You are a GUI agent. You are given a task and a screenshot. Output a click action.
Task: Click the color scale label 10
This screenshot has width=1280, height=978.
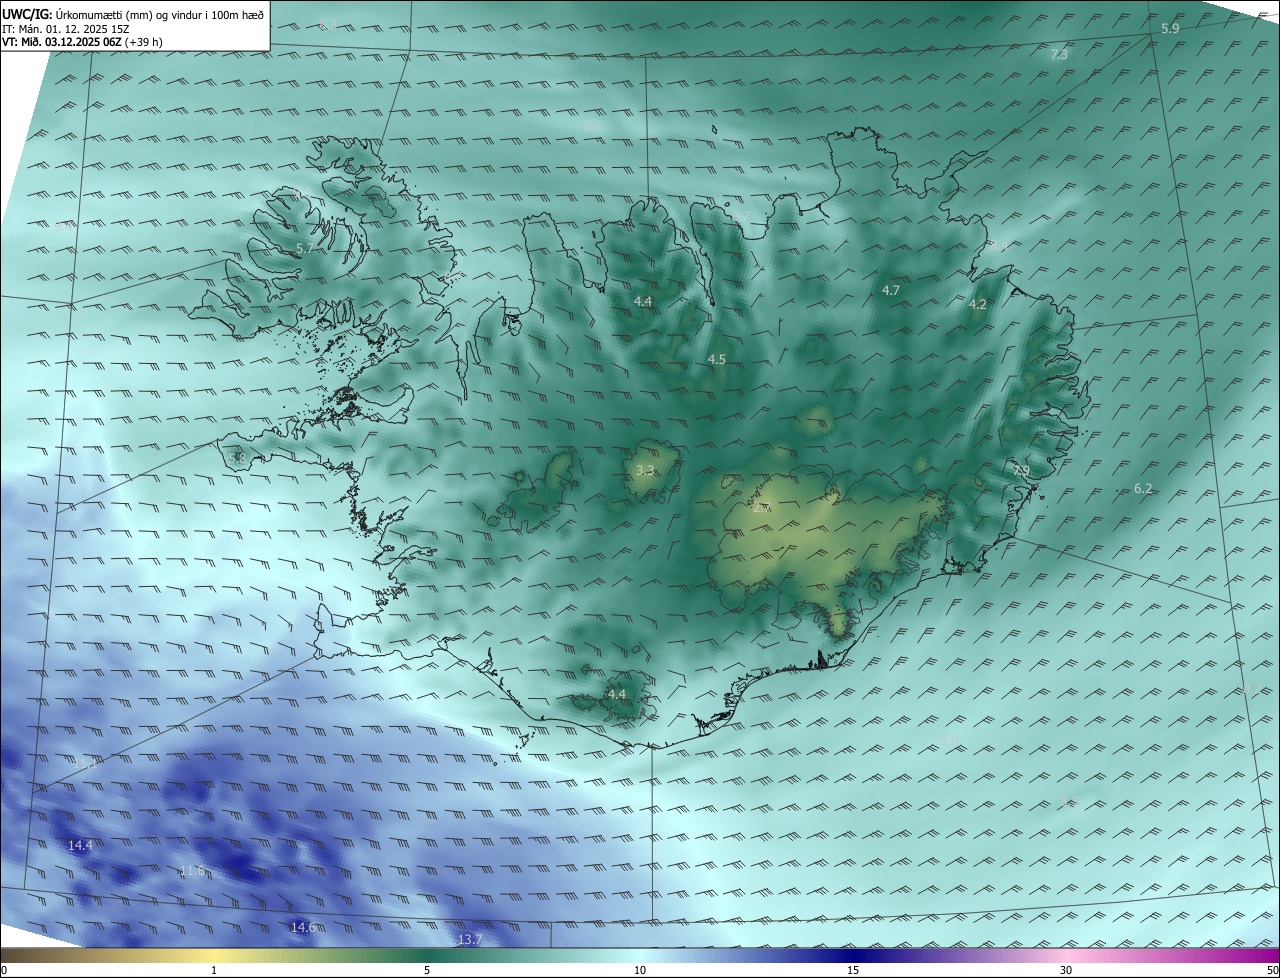point(640,970)
